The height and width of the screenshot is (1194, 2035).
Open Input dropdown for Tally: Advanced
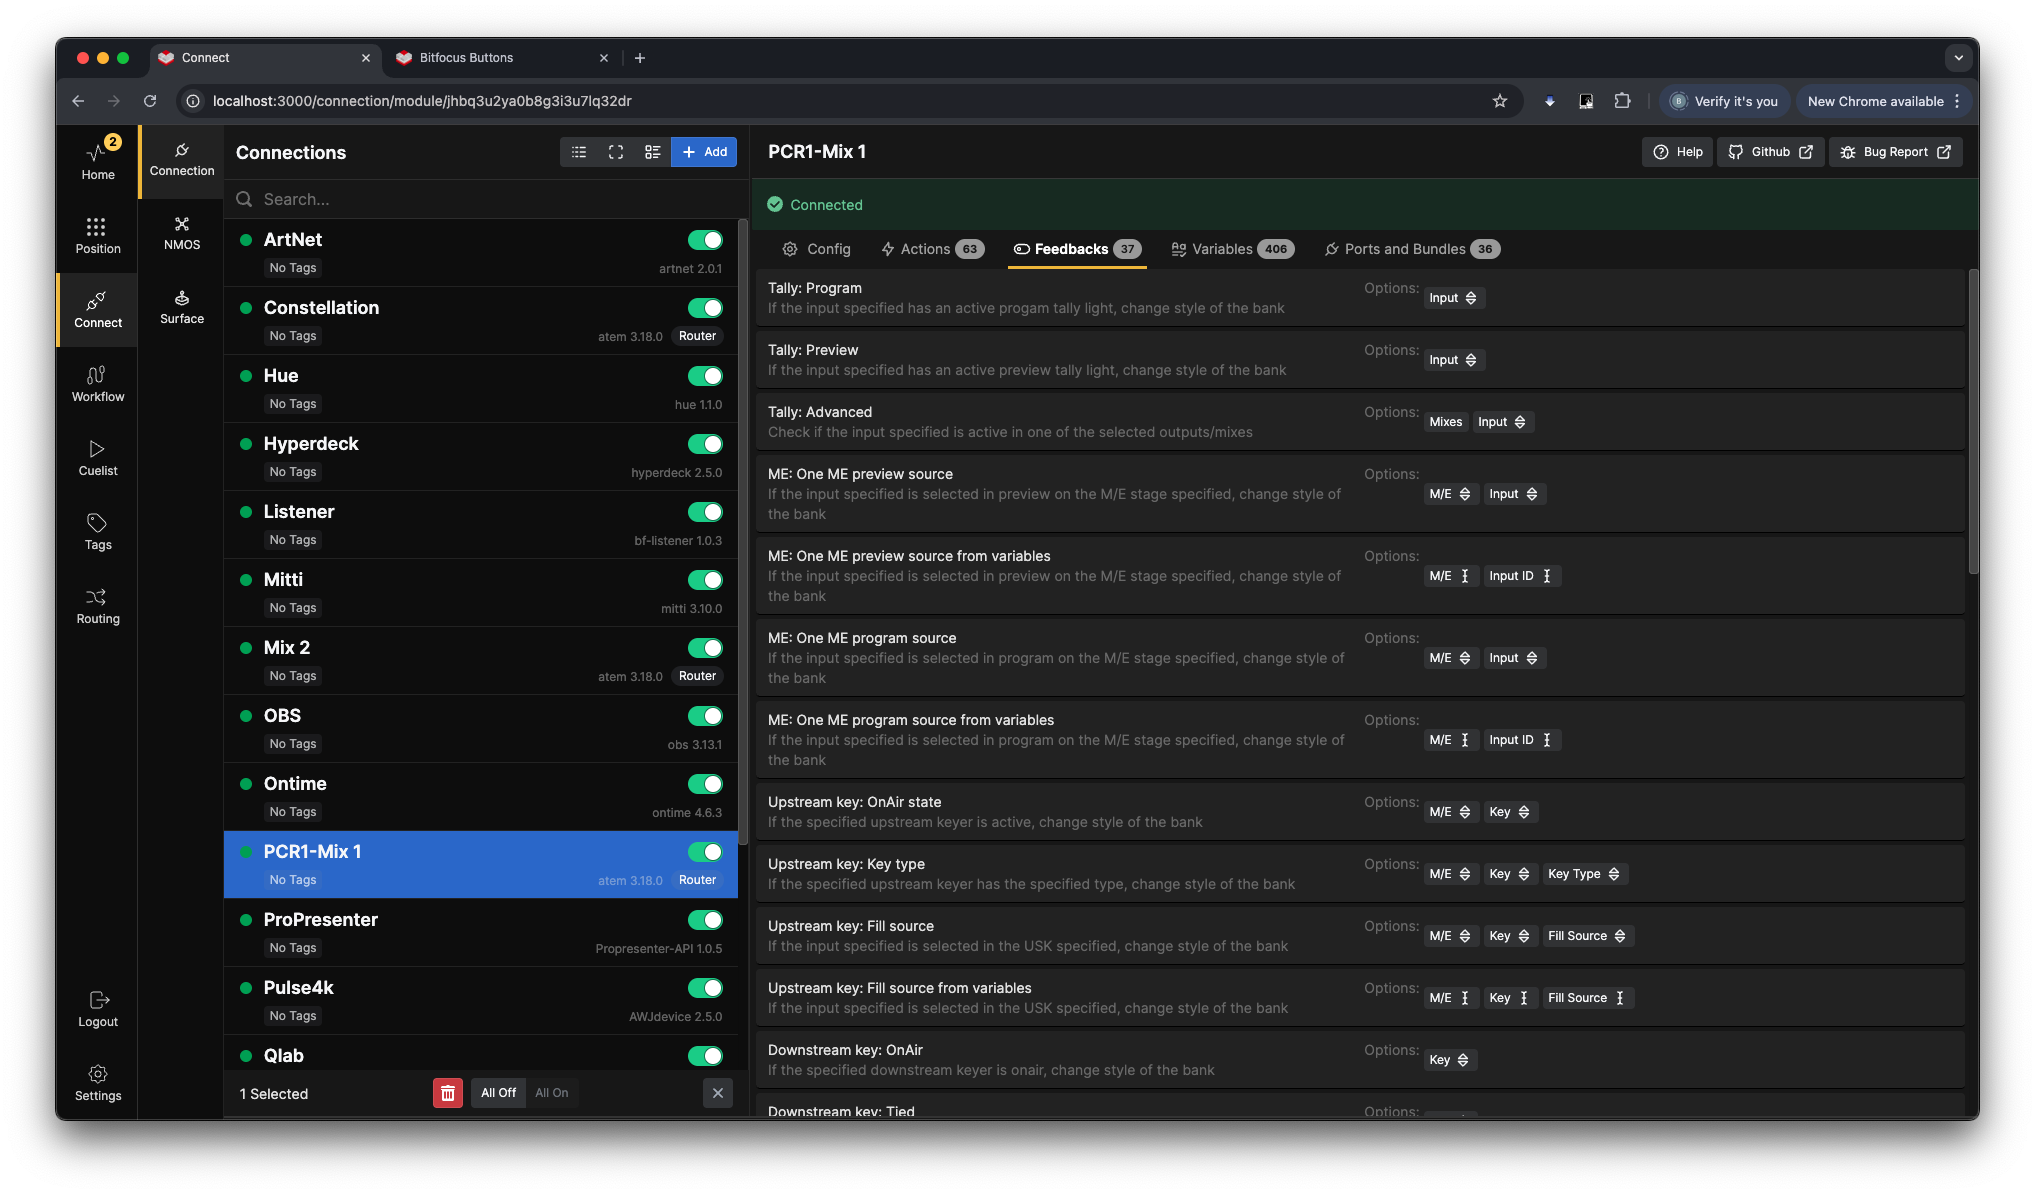click(x=1502, y=422)
